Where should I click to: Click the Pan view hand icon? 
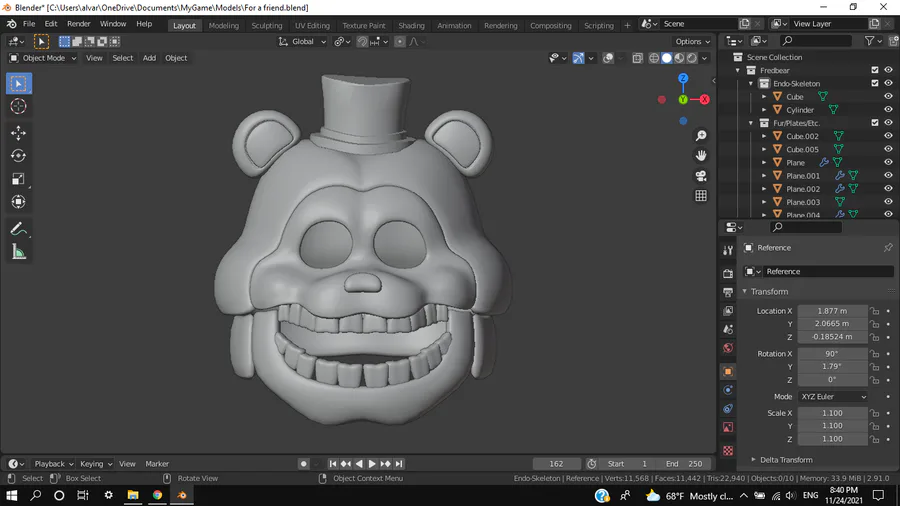click(x=701, y=155)
